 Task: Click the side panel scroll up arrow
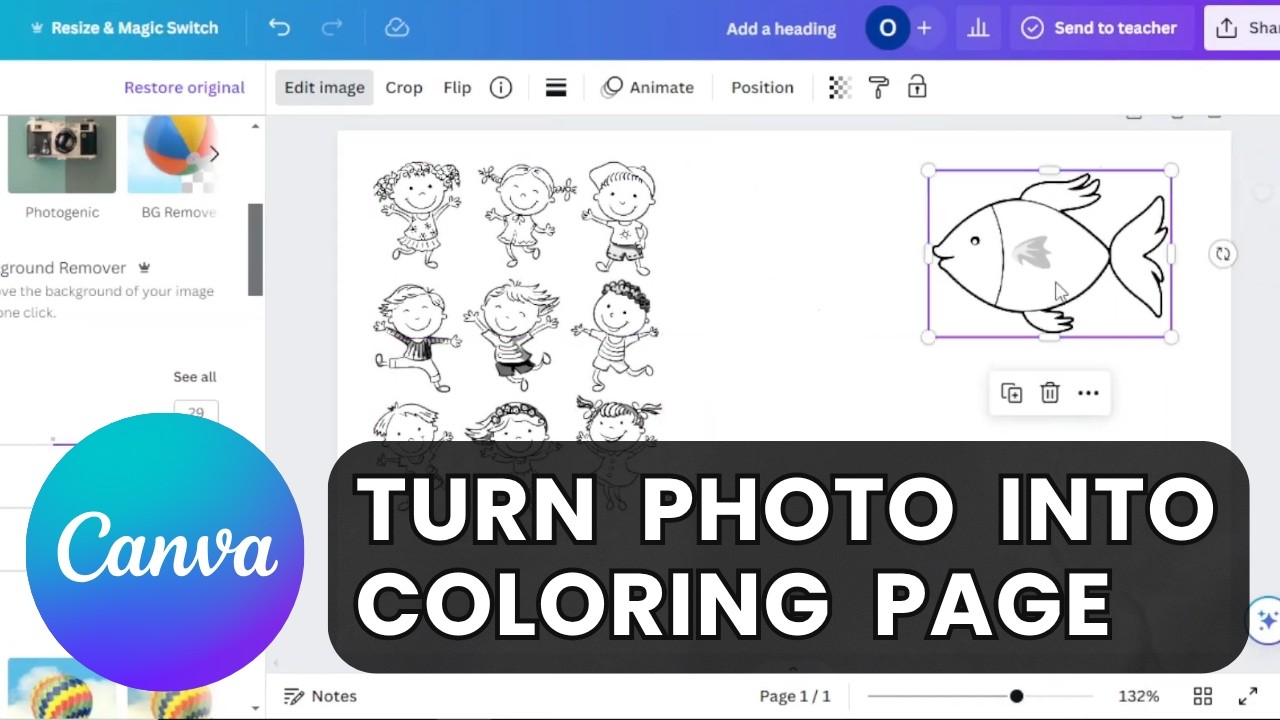click(255, 126)
